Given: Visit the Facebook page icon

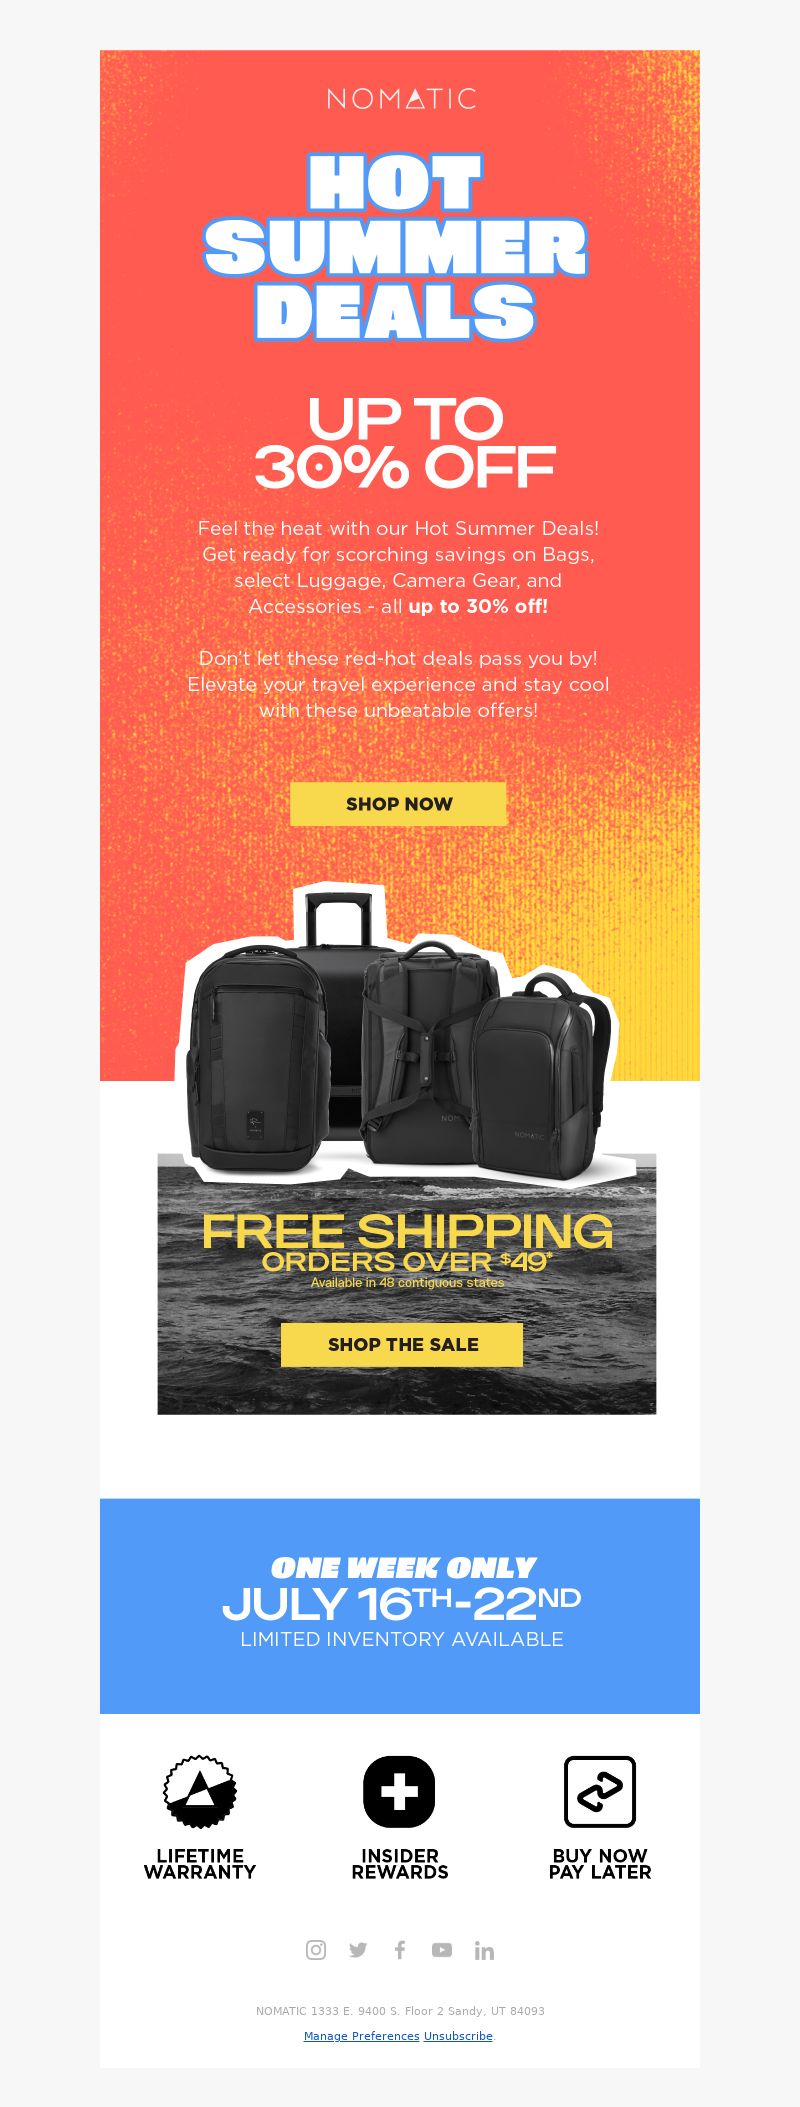Looking at the screenshot, I should (400, 1950).
